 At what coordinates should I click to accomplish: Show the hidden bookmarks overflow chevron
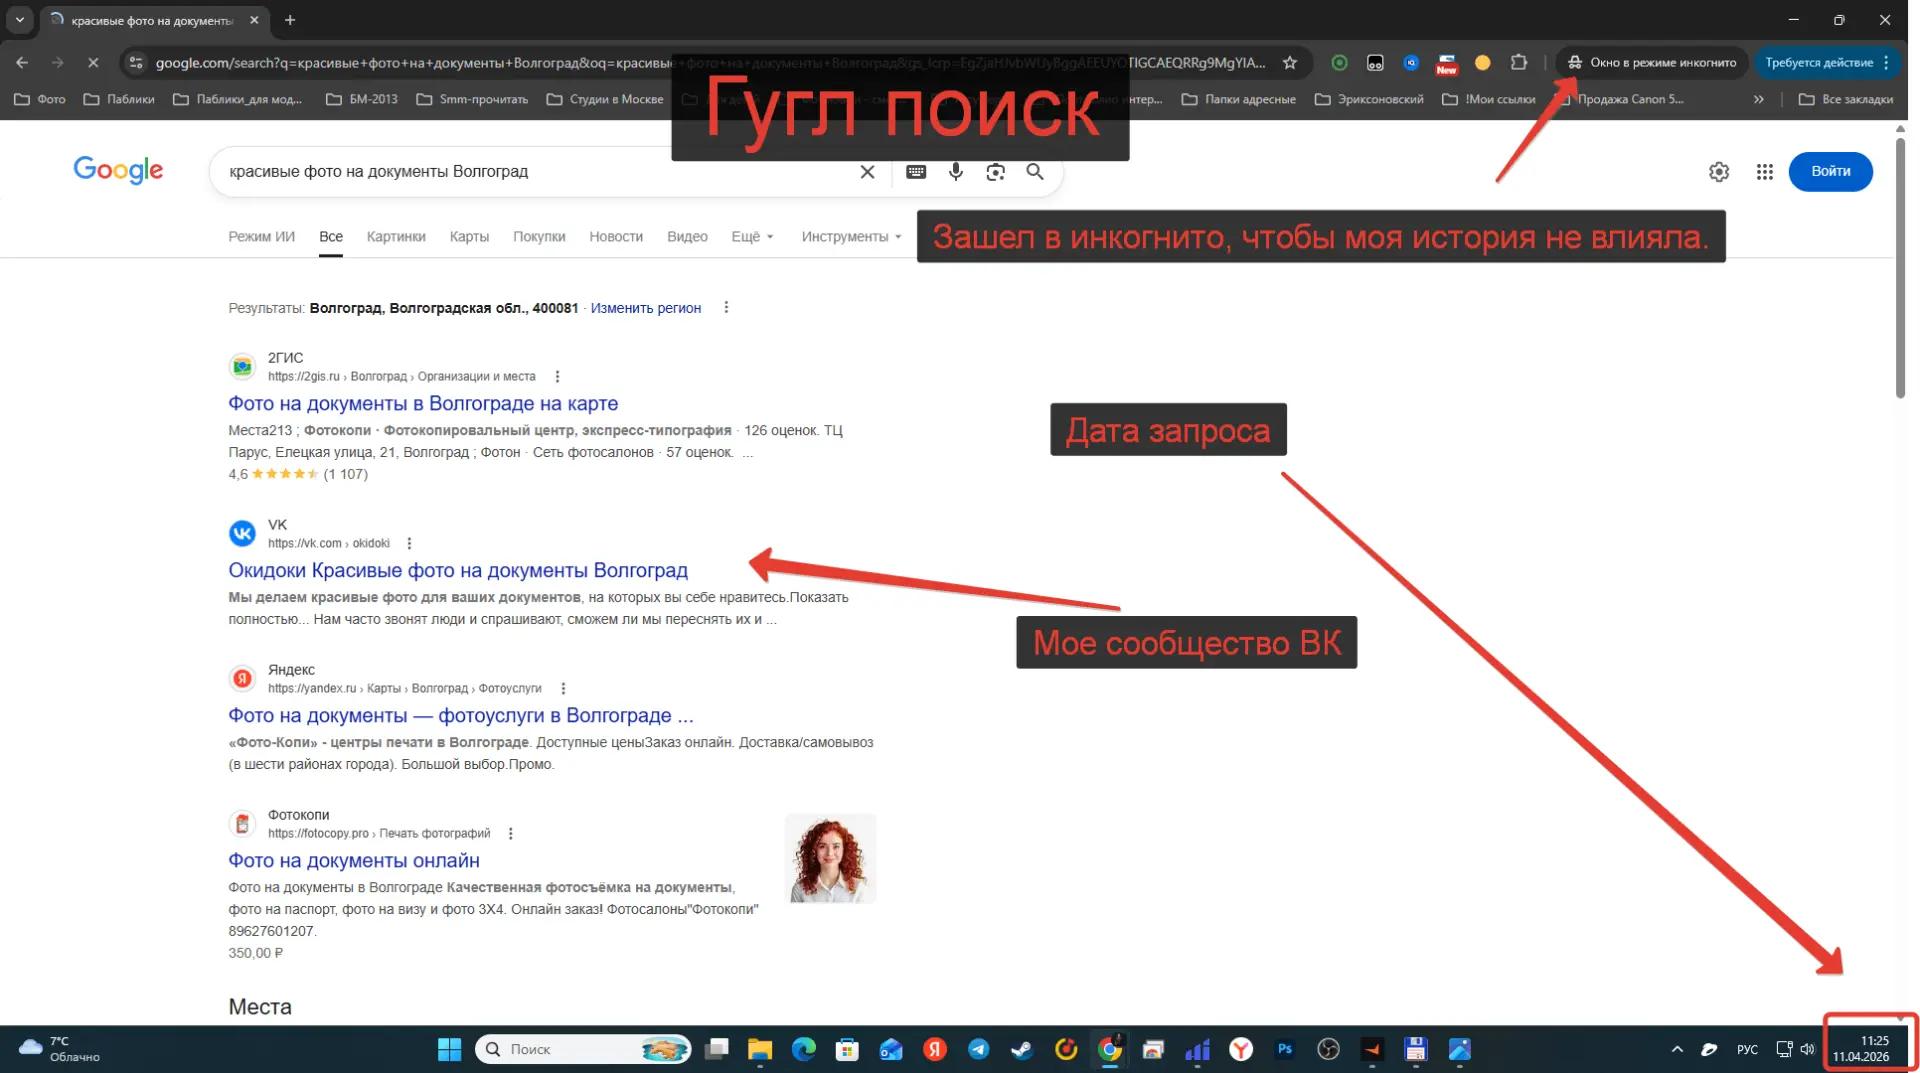click(1759, 99)
